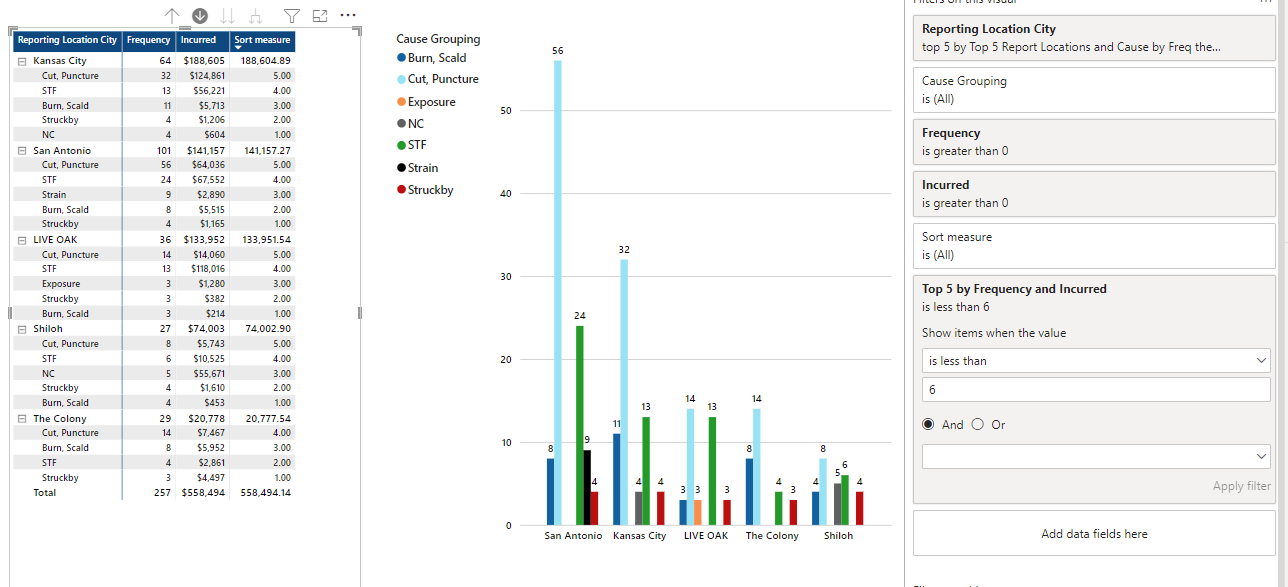Collapse the San Antonio row group
1288x587 pixels.
tap(21, 150)
